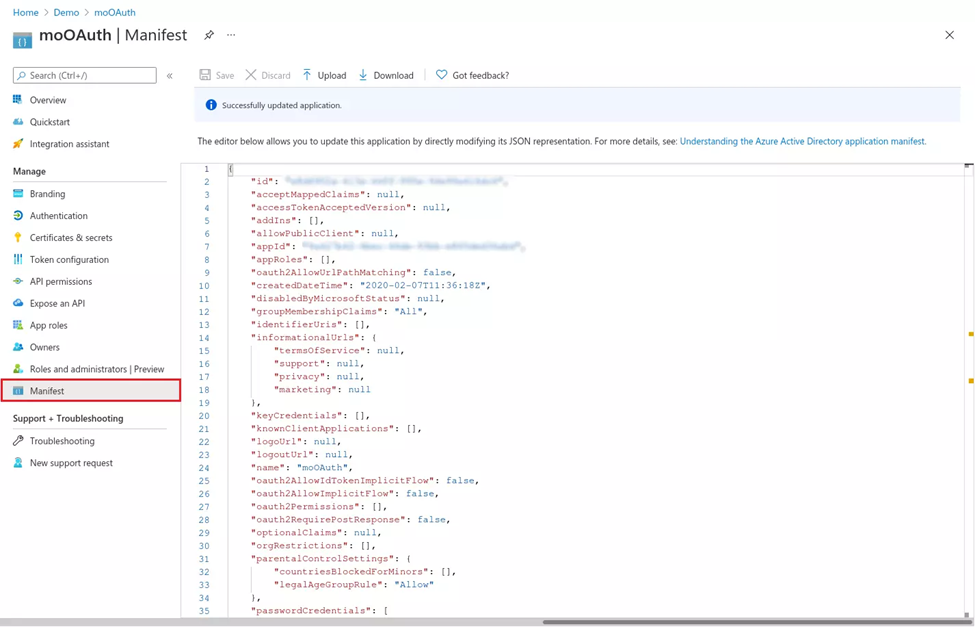Screen dimensions: 975x627
Task: Click the Certificates & secrets key icon
Action: pyautogui.click(x=18, y=238)
